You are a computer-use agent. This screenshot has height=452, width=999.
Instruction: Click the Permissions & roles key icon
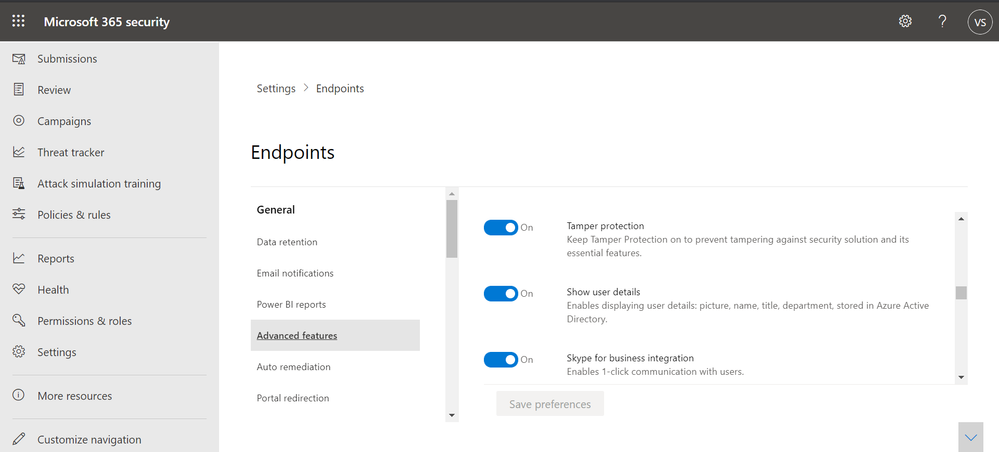[18, 321]
